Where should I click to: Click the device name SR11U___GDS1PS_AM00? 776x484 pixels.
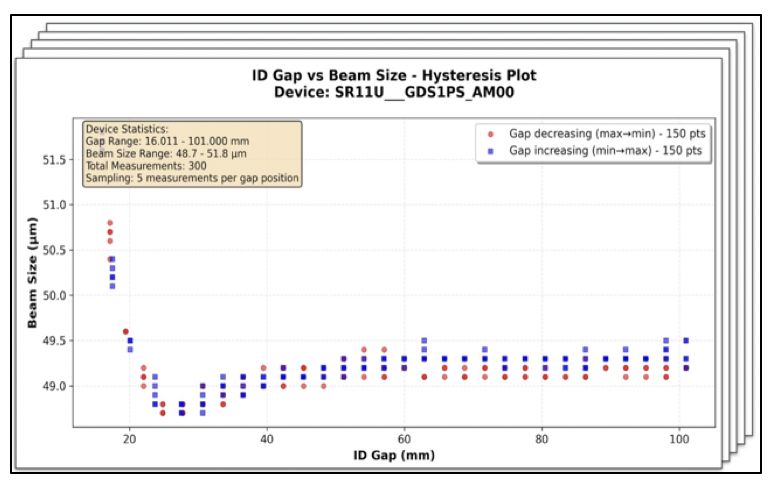tap(394, 92)
